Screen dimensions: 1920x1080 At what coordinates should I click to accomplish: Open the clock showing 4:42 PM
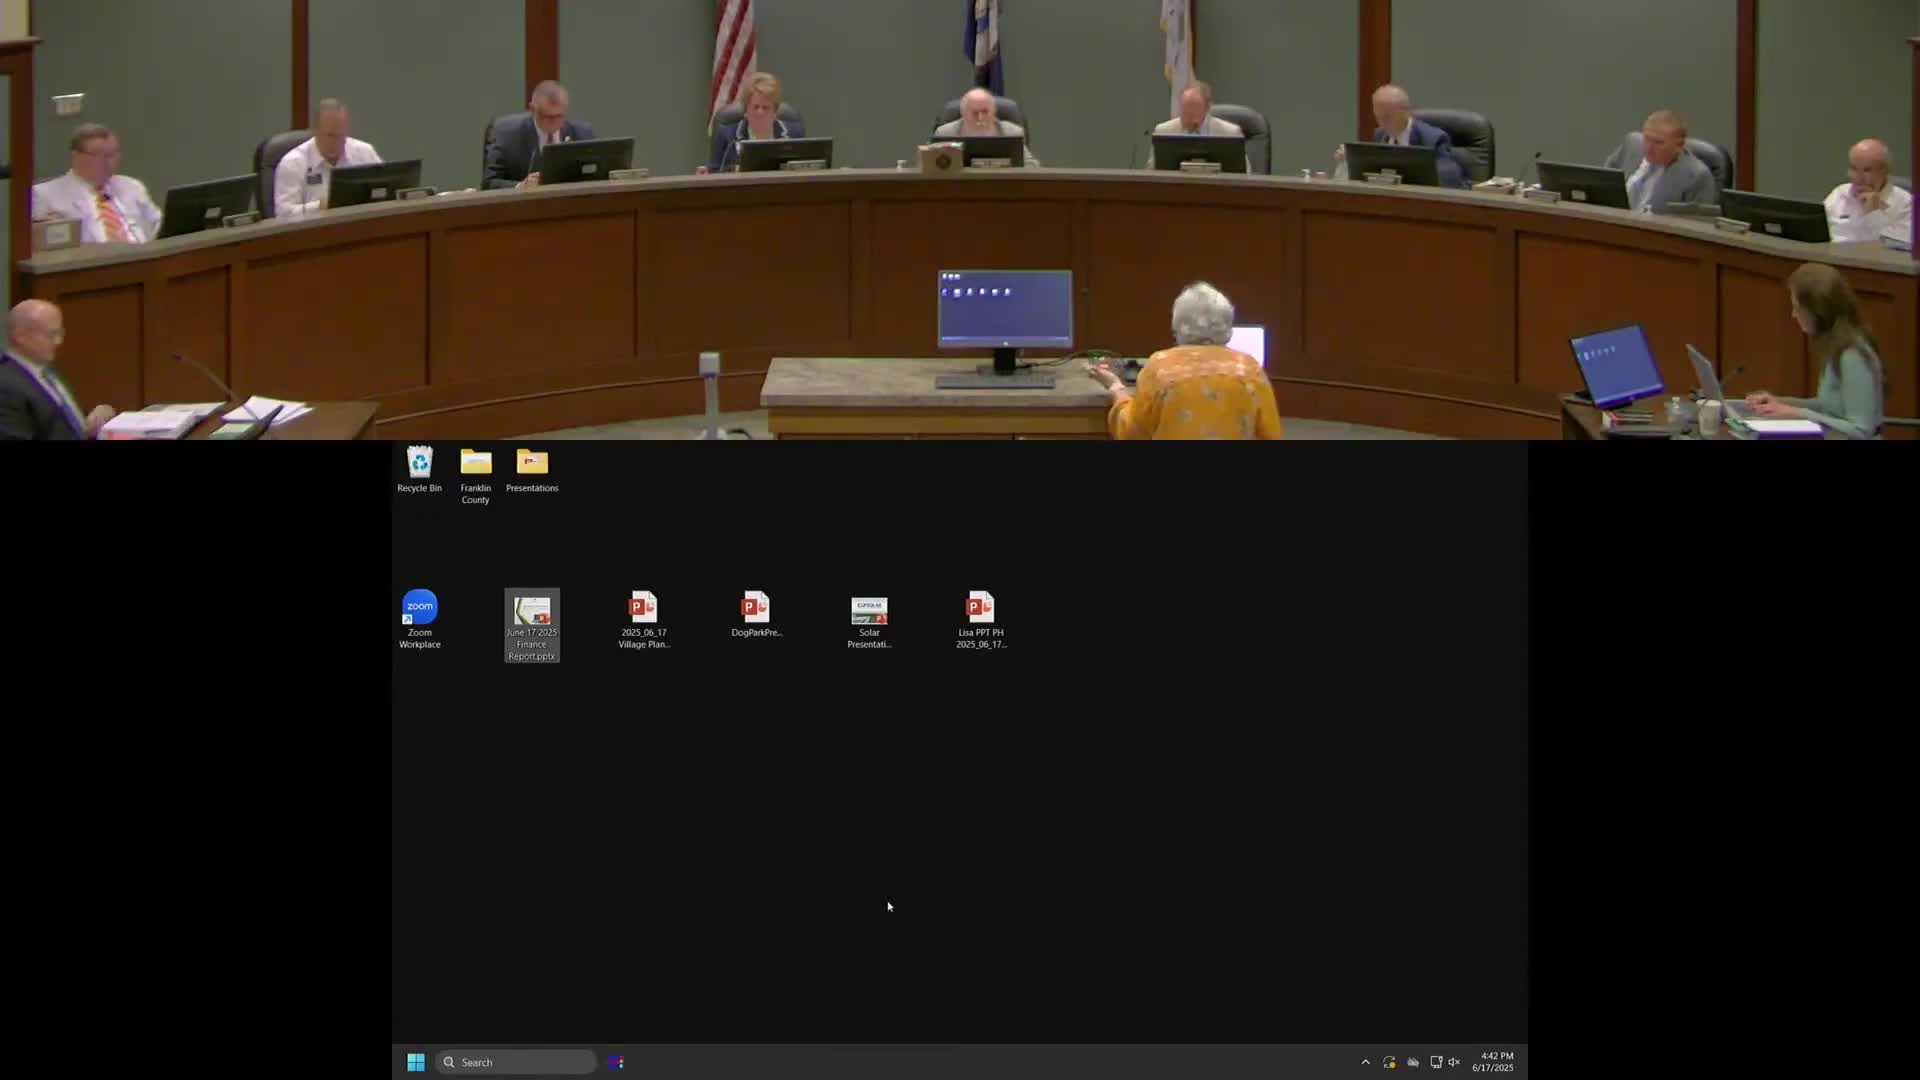(x=1493, y=1062)
